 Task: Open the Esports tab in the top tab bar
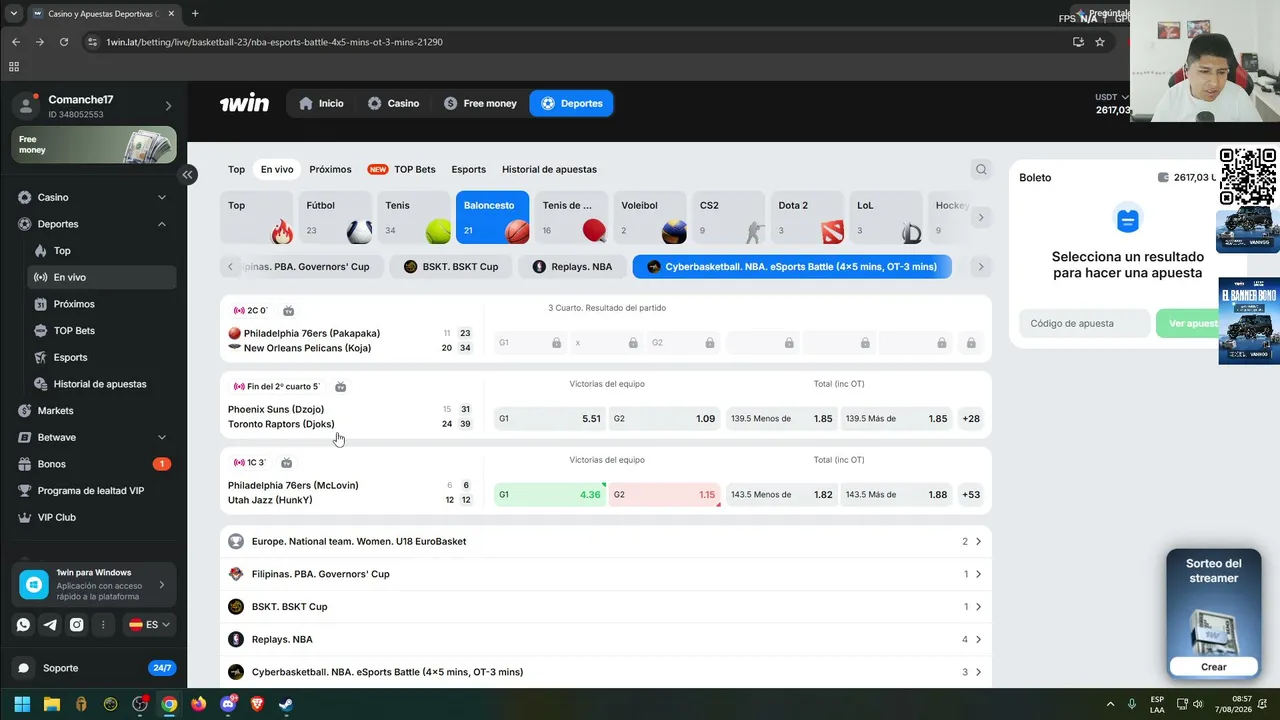tap(468, 169)
